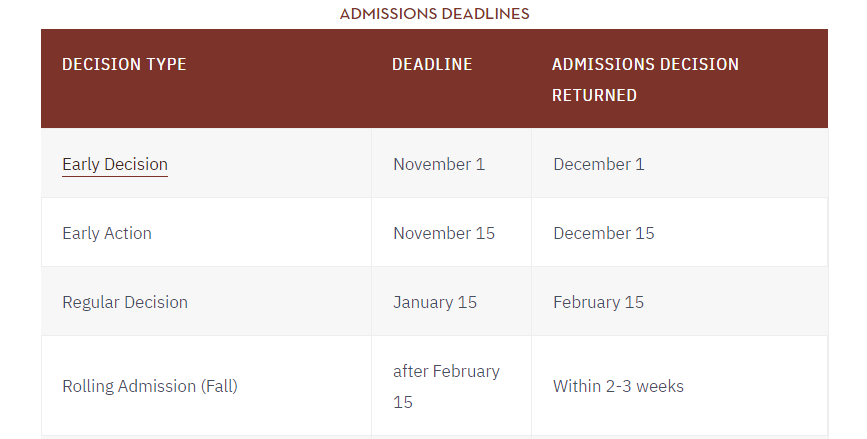
Task: Select the 'after February' deadline text
Action: click(446, 371)
